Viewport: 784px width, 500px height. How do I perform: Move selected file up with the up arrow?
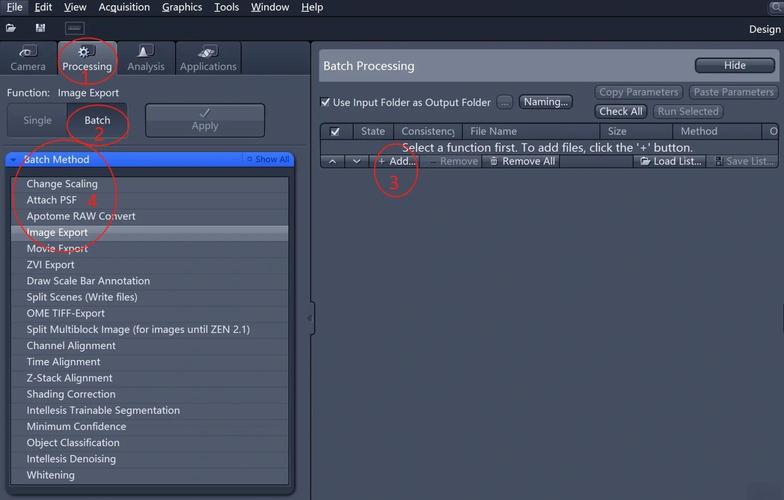332,161
